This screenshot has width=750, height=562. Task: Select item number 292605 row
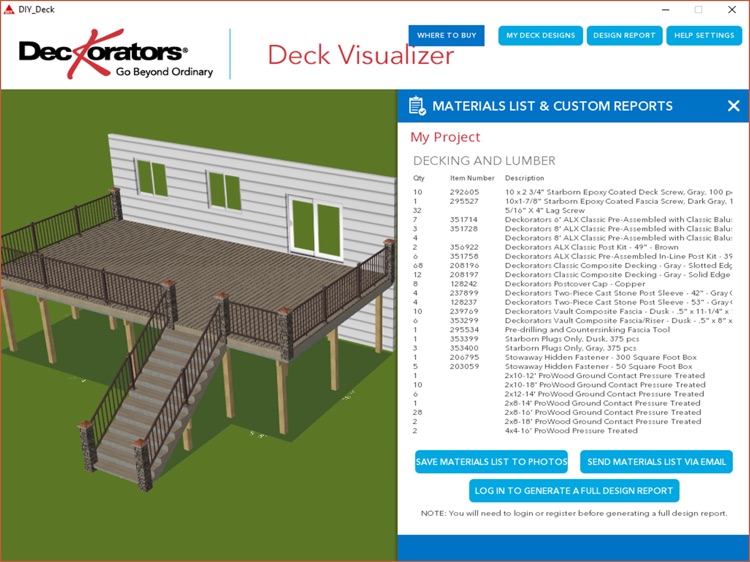point(573,192)
